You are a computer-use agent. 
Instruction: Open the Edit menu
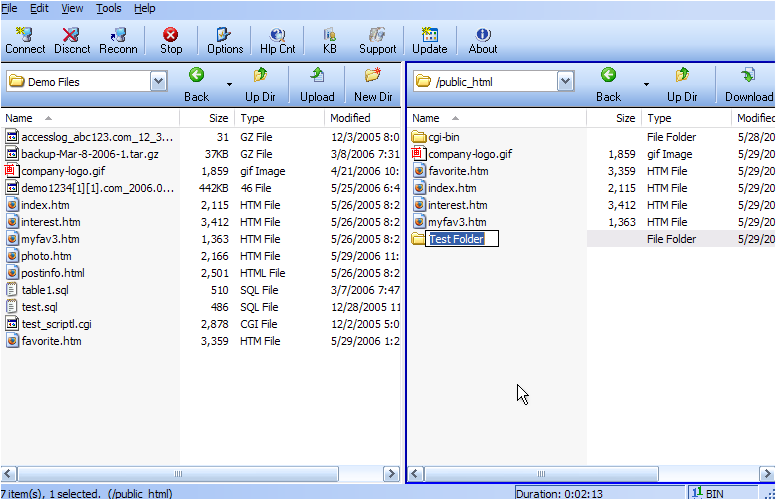40,8
